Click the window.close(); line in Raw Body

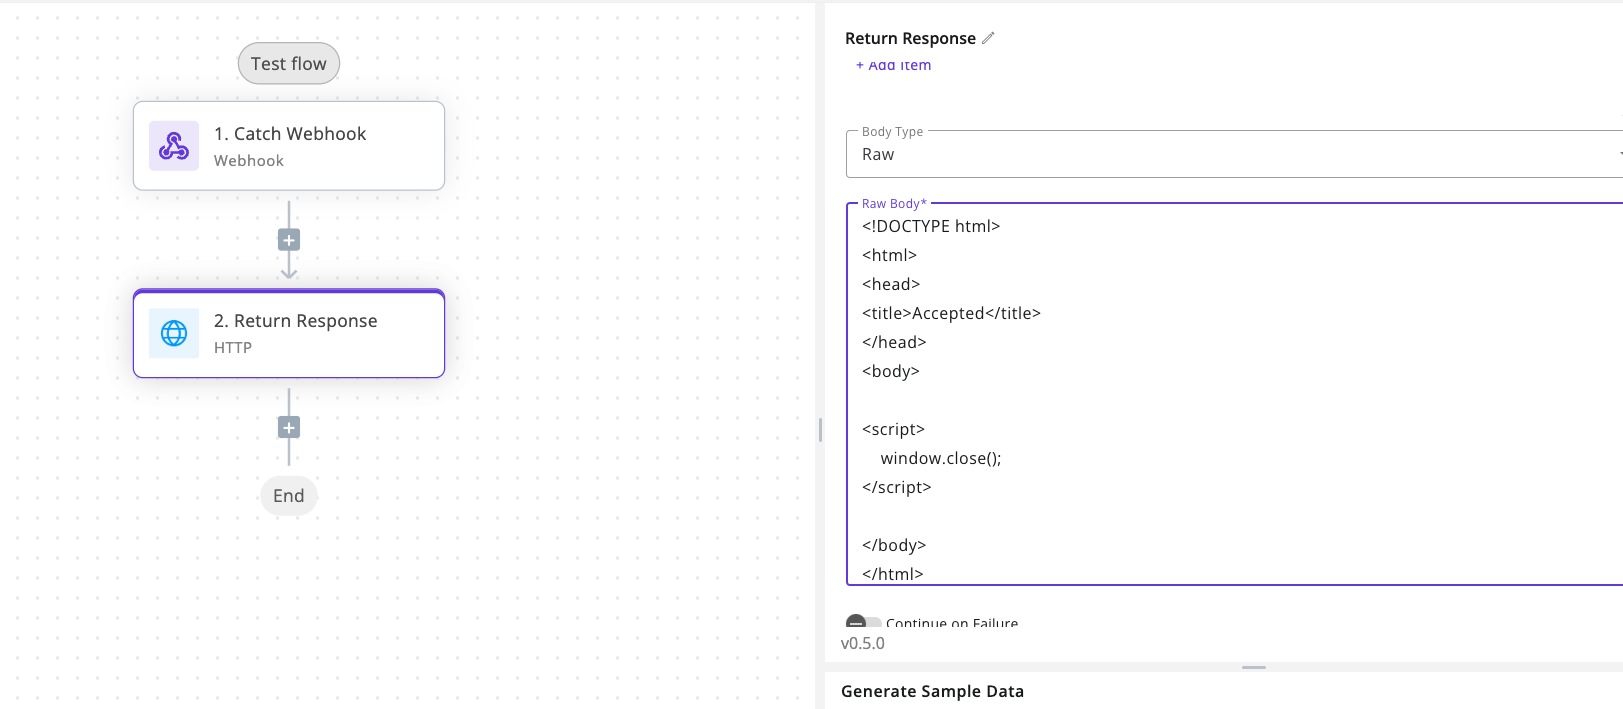point(941,458)
